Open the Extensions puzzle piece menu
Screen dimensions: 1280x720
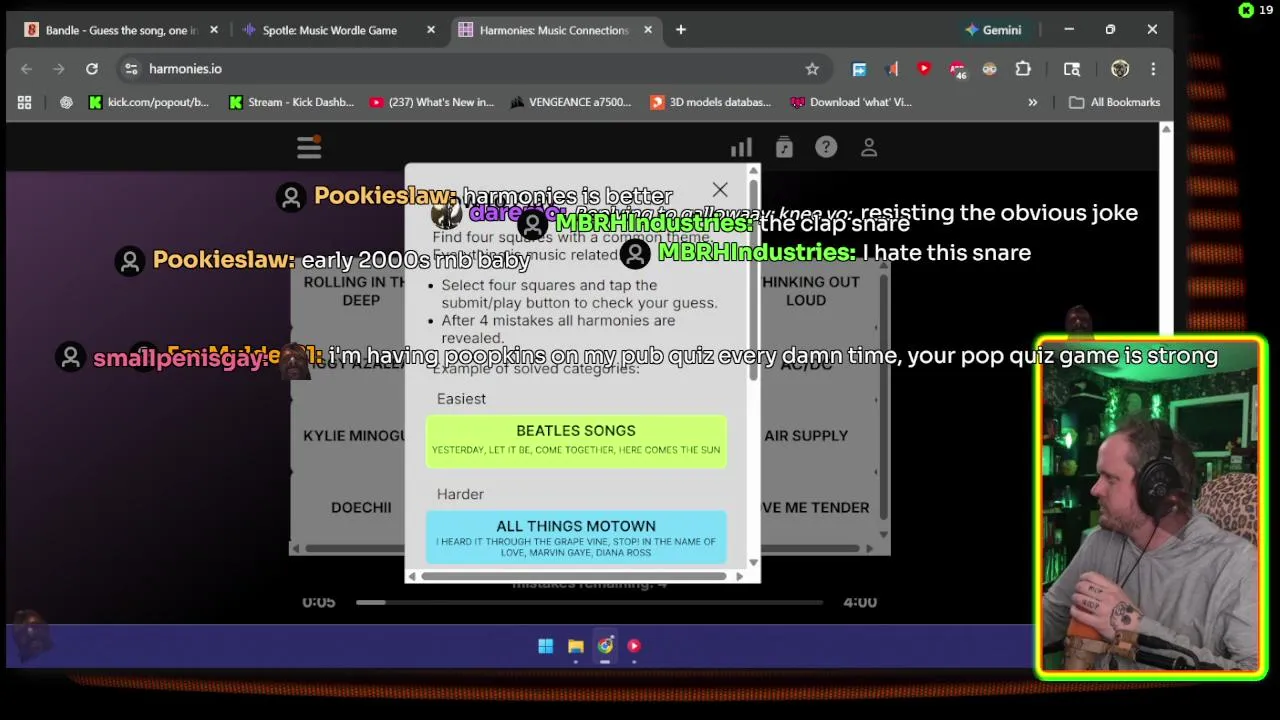click(x=1023, y=69)
